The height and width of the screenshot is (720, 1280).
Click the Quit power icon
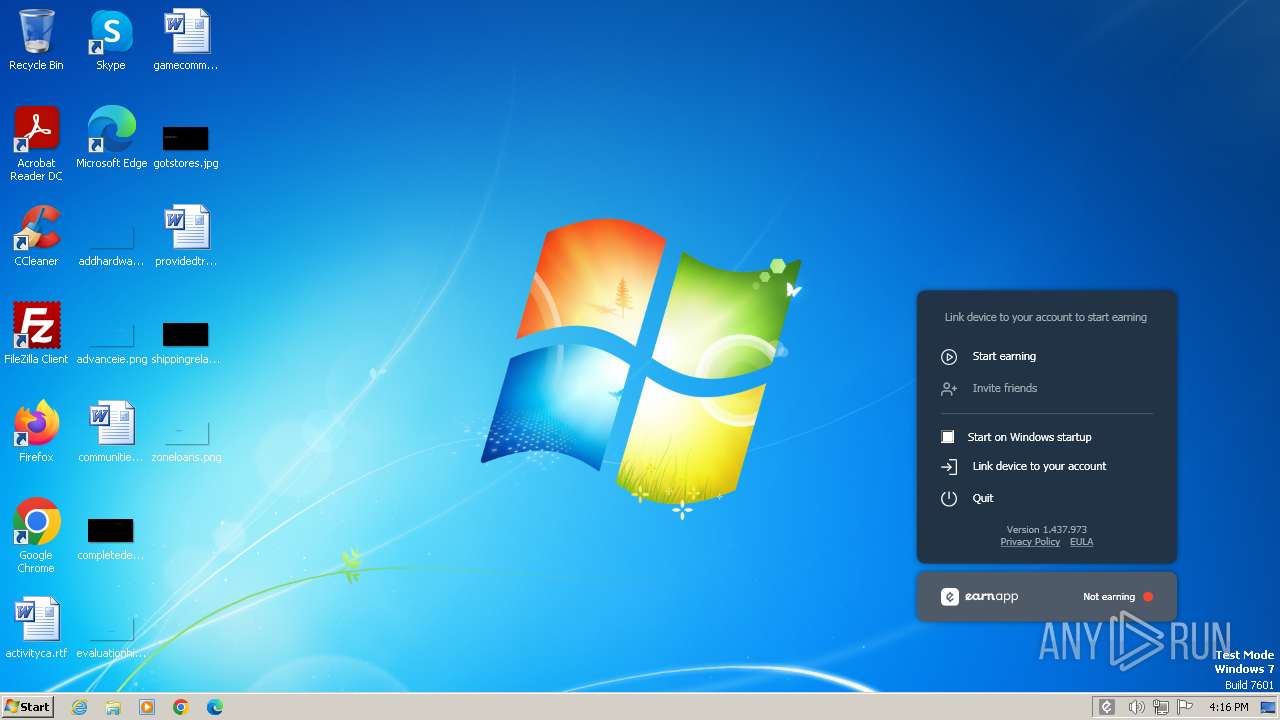coord(949,498)
